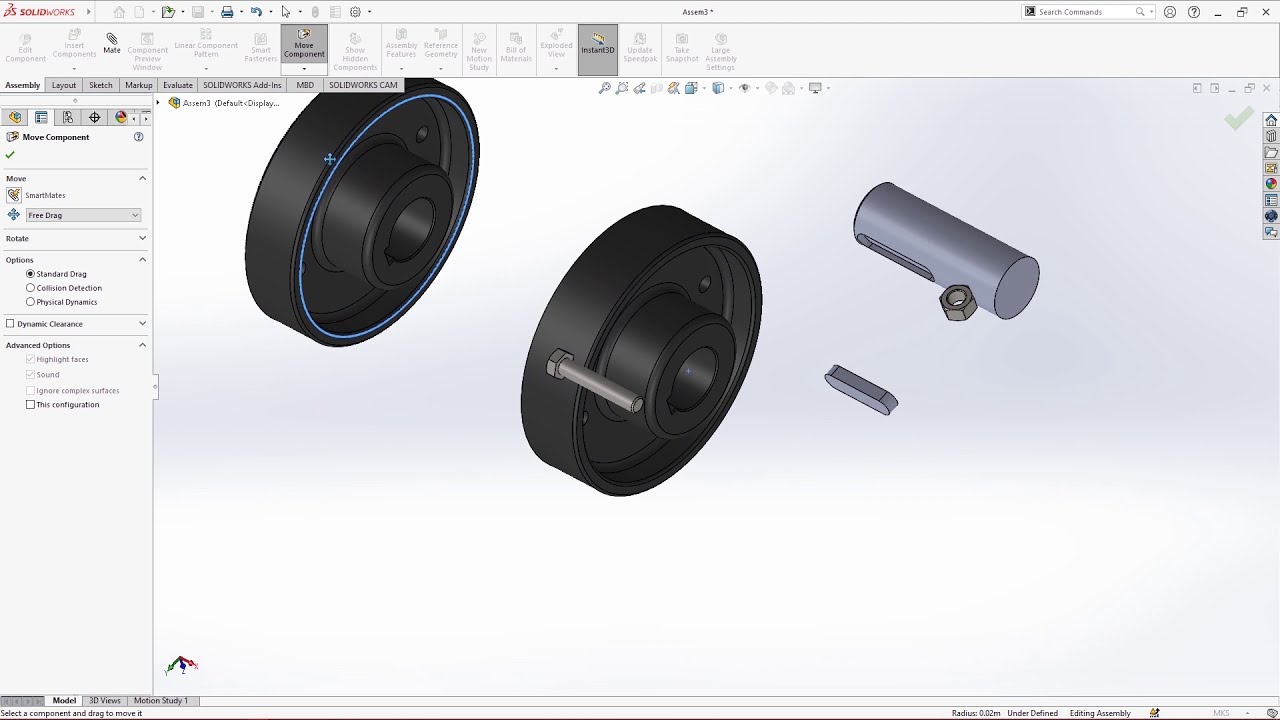Click the help icon in Move Component panel
This screenshot has width=1280, height=720.
pyautogui.click(x=139, y=137)
